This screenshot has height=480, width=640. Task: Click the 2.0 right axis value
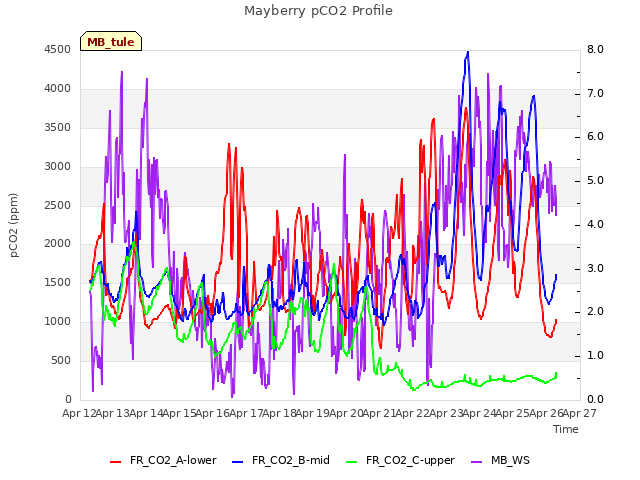pyautogui.click(x=595, y=312)
